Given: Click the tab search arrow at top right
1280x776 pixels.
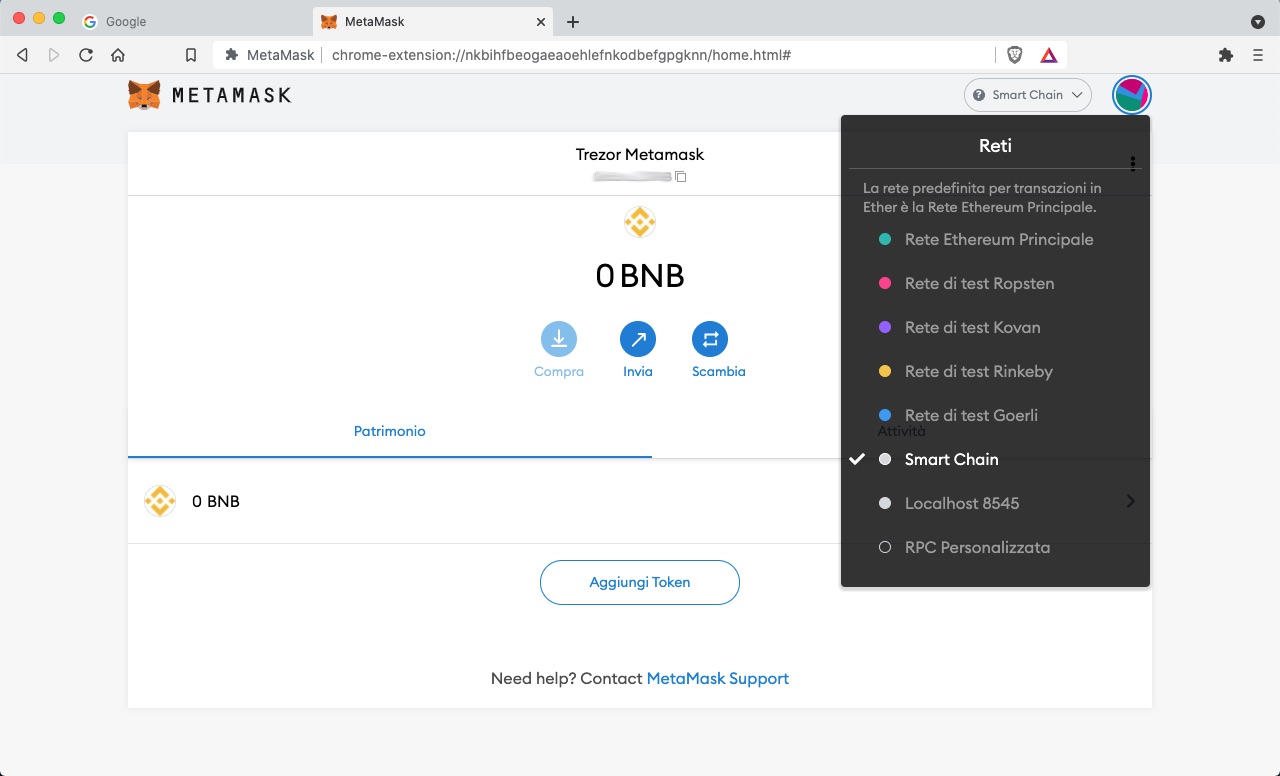Looking at the screenshot, I should 1258,21.
